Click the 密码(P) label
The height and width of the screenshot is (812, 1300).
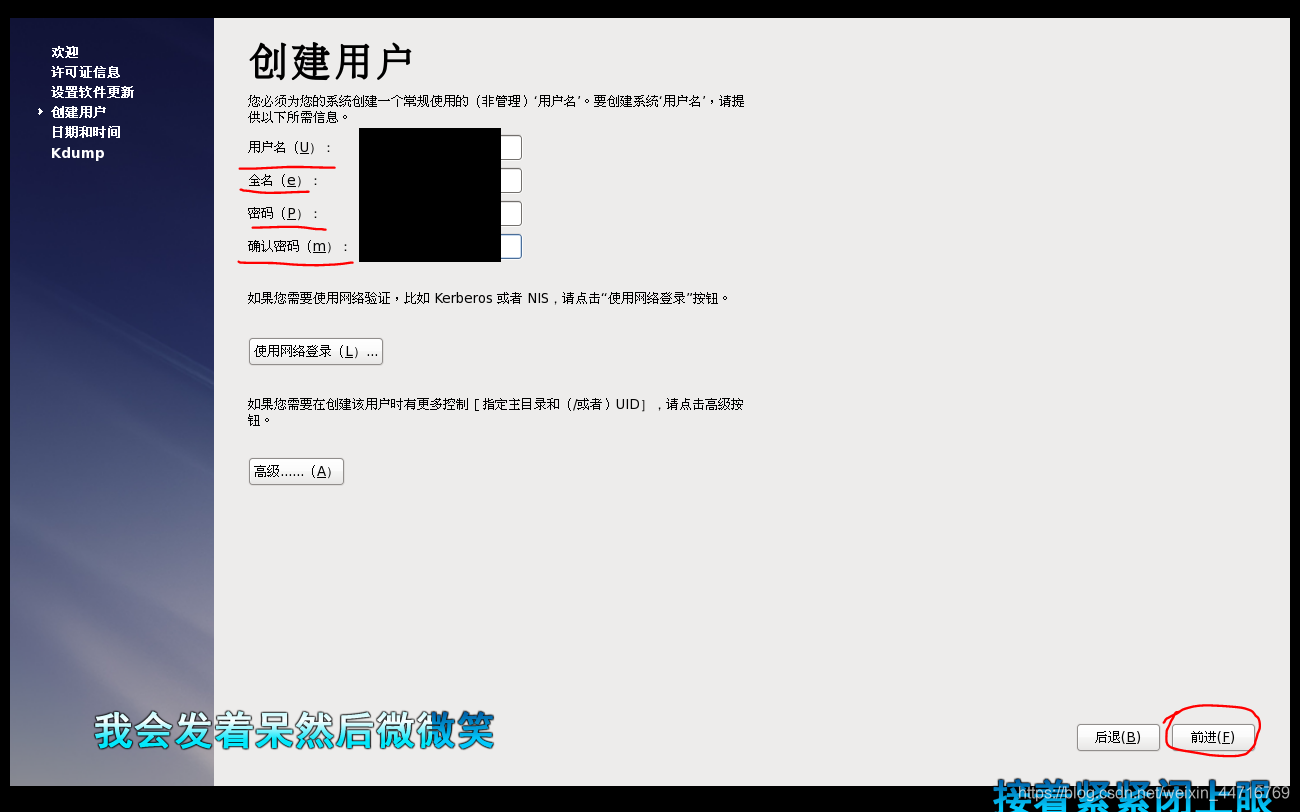(283, 214)
